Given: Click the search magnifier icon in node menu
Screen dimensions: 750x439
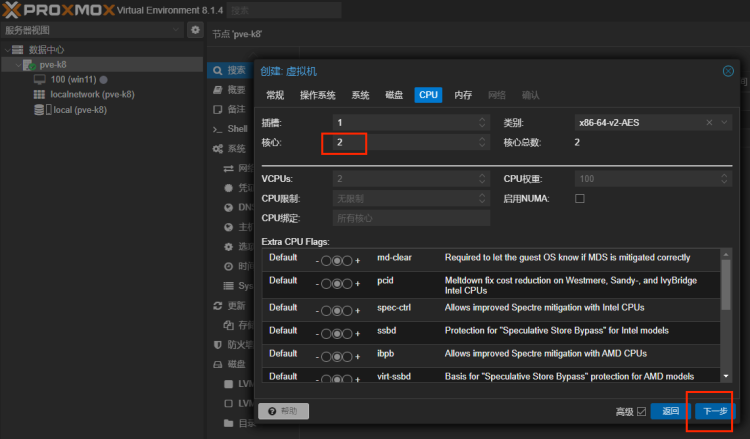Looking at the screenshot, I should pyautogui.click(x=218, y=71).
